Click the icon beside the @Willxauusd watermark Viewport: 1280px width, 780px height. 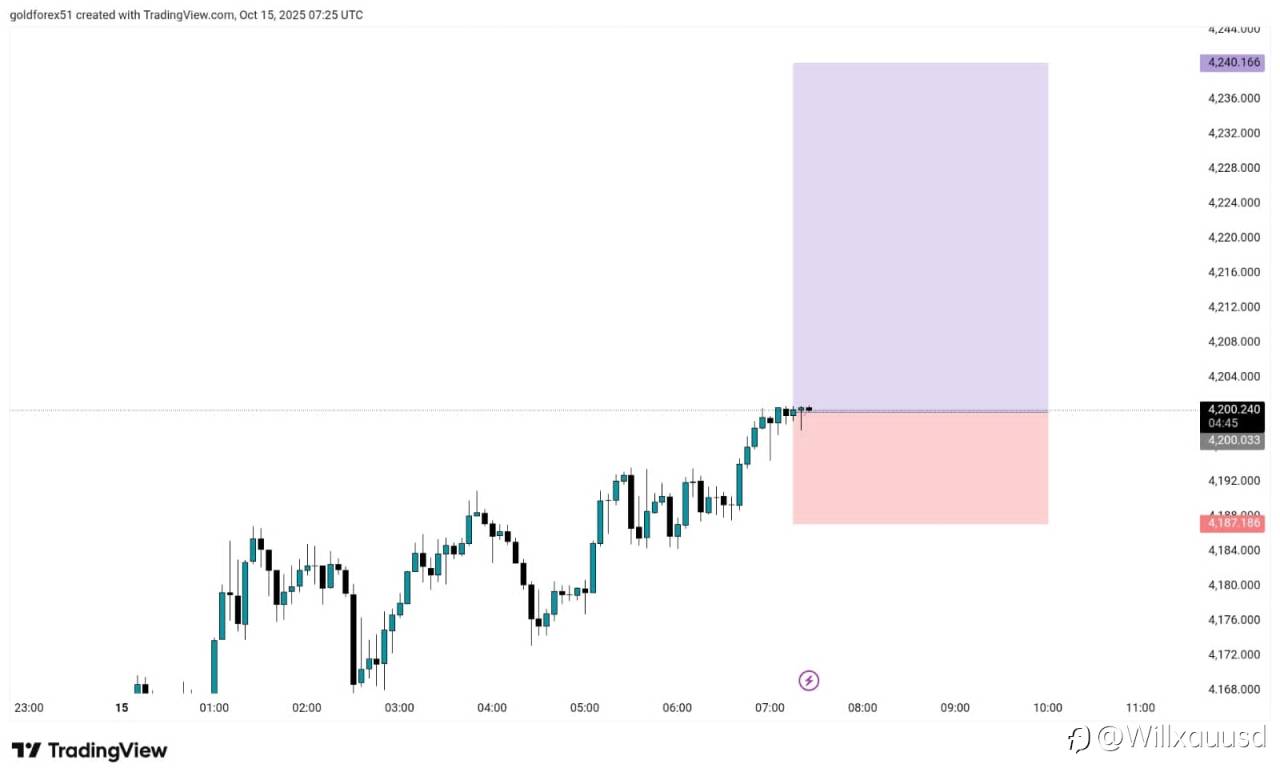(1079, 740)
